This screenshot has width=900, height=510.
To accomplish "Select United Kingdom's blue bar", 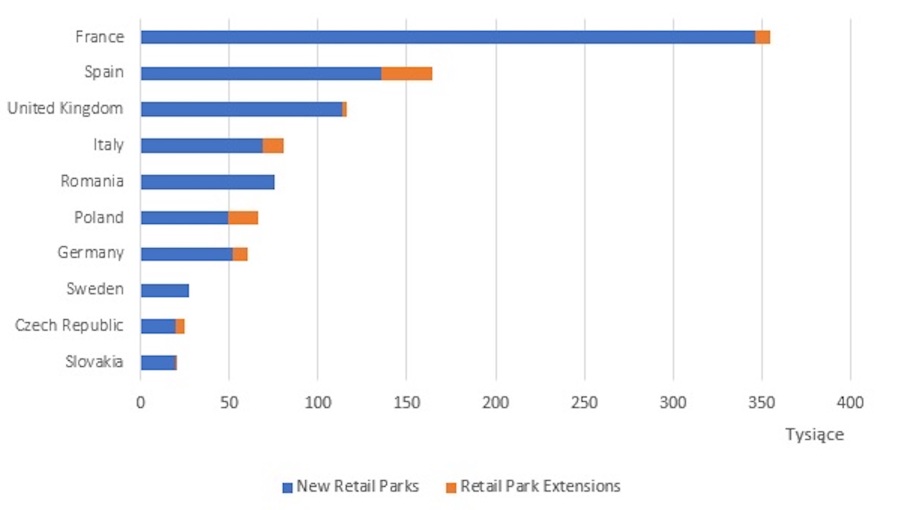I will point(242,110).
